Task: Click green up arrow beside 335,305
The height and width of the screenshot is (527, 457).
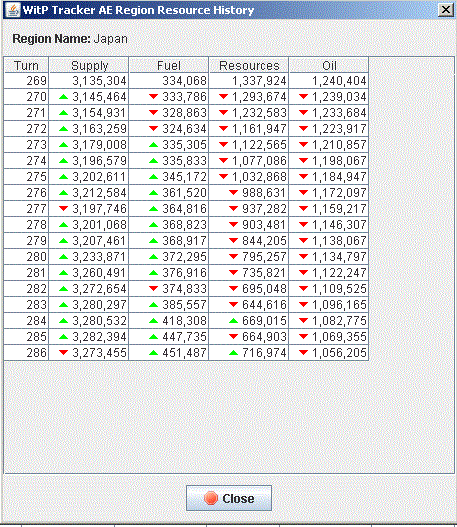Action: coord(153,145)
